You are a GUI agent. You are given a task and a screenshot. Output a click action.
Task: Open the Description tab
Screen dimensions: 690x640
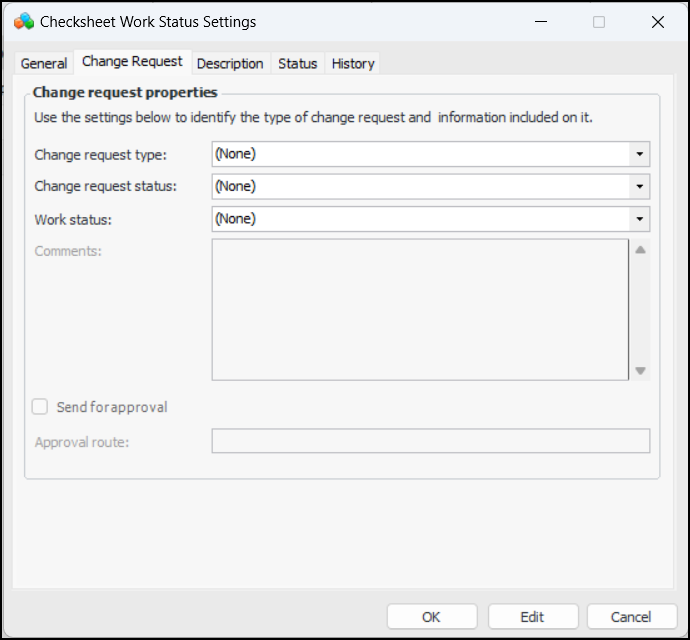point(230,63)
